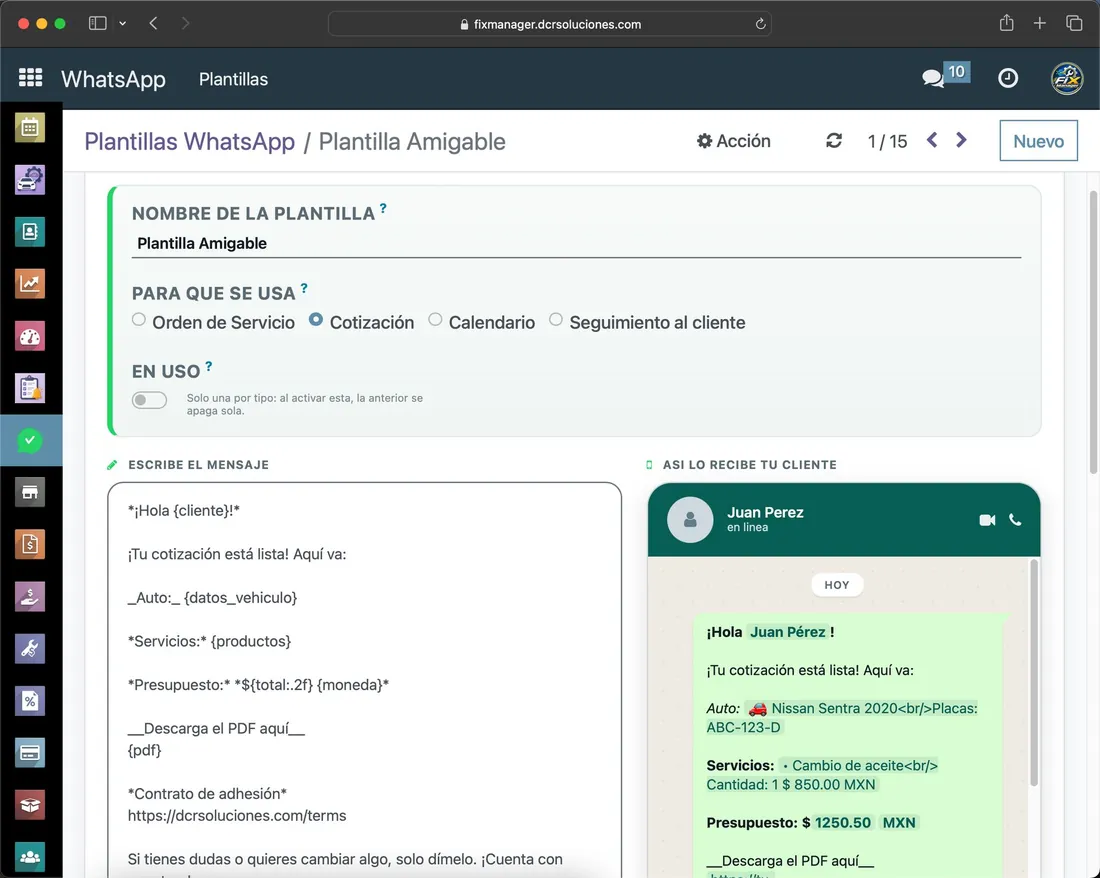
Task: Click the 'Juan Perez' chat header name
Action: click(x=765, y=512)
